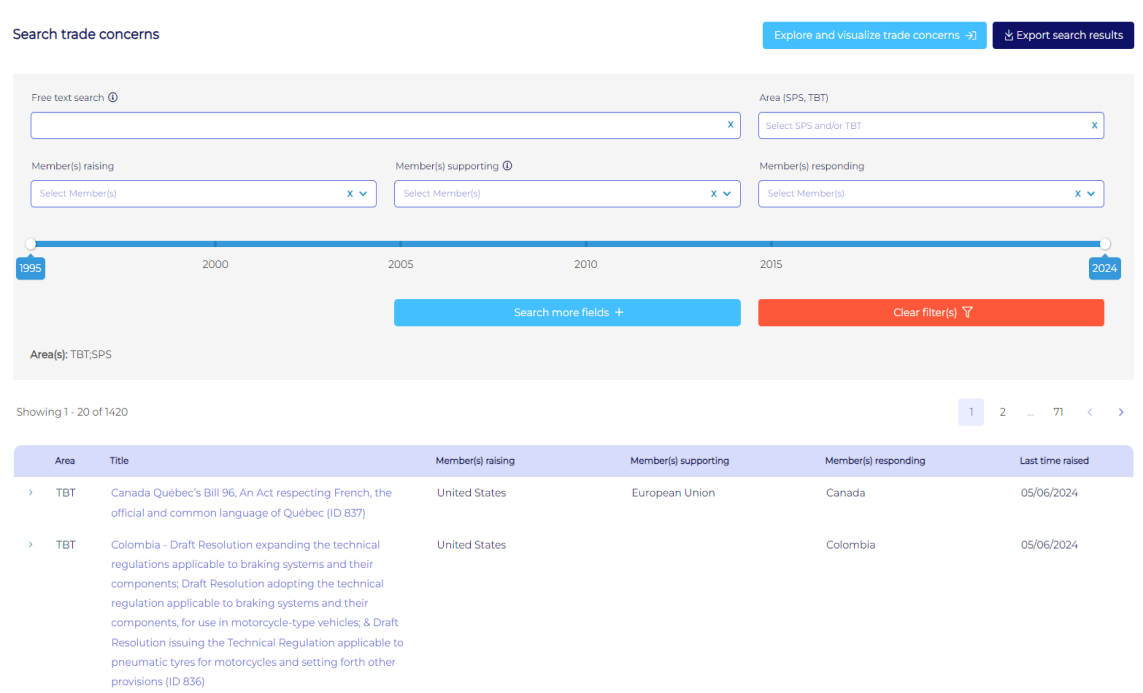The height and width of the screenshot is (693, 1143).
Task: Click the previous page arrow
Action: click(x=1090, y=412)
